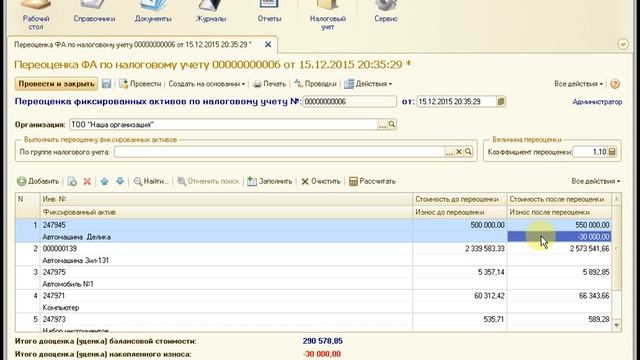Click Заполнить to fill the table

[x=269, y=181]
